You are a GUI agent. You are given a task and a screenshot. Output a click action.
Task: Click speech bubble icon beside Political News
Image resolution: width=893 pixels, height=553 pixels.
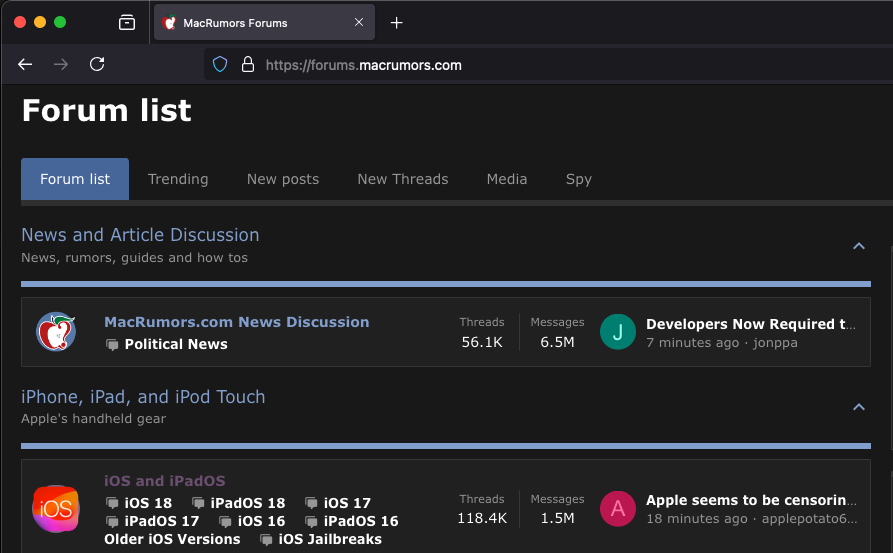tap(112, 345)
